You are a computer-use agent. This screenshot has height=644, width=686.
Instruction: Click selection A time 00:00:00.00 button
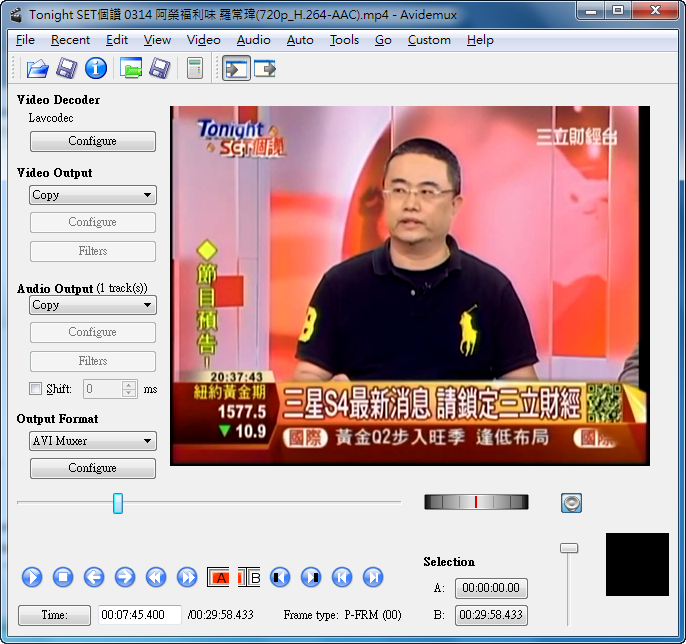pyautogui.click(x=491, y=588)
